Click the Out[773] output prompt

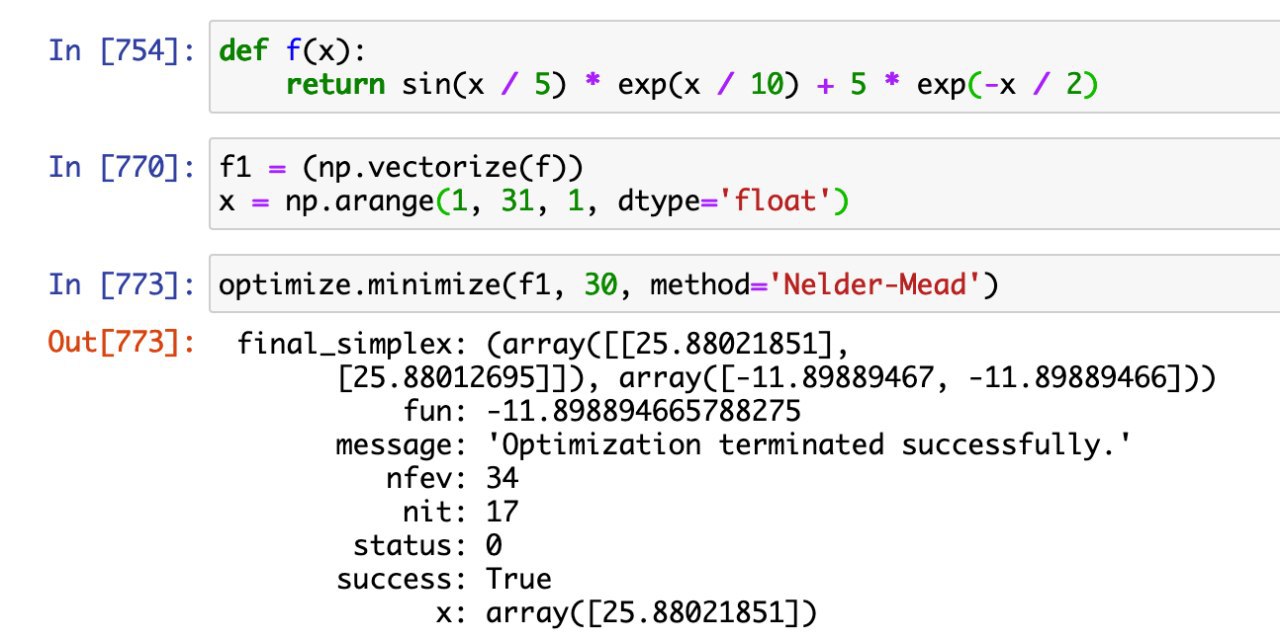(121, 343)
